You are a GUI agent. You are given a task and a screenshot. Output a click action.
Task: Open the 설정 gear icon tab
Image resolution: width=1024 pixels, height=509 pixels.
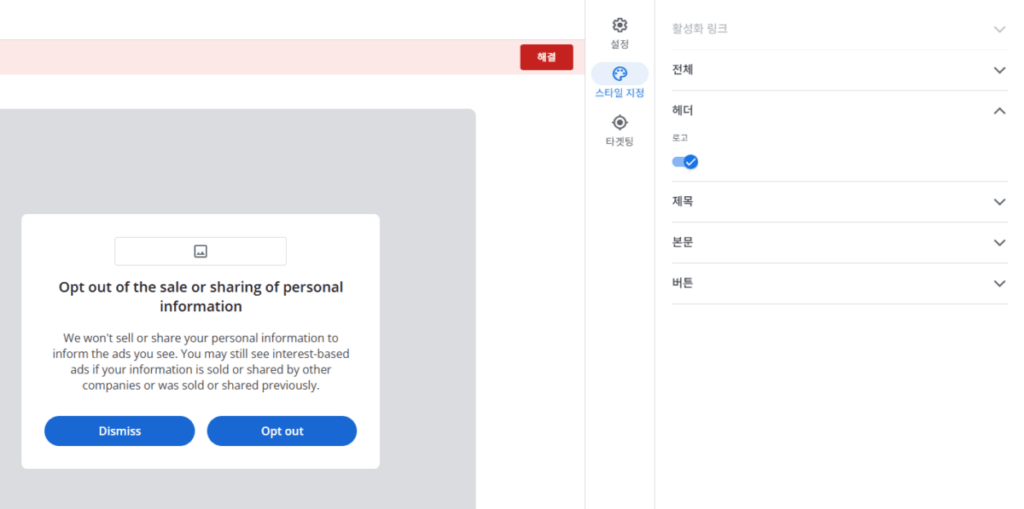[619, 25]
